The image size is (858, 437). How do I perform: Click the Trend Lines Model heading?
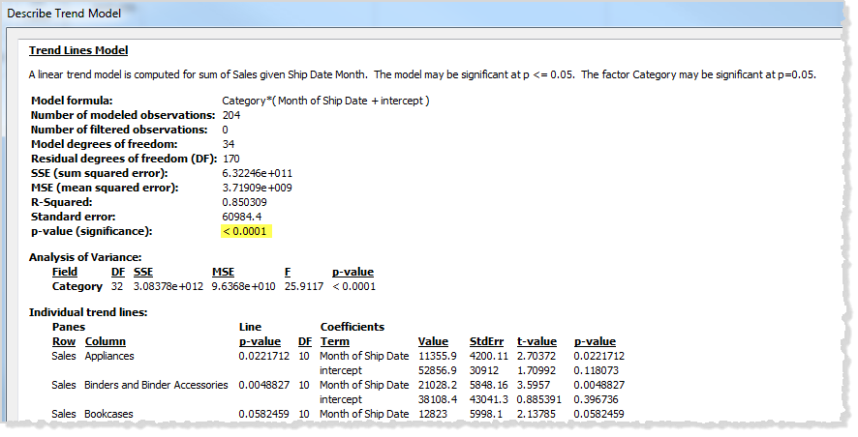click(x=78, y=50)
